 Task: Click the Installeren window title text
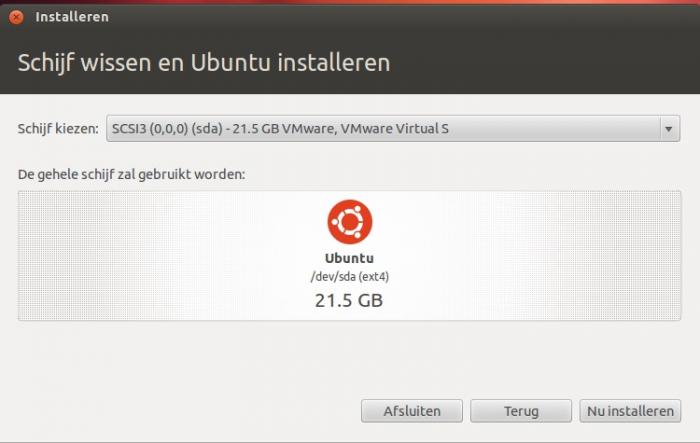click(x=72, y=17)
